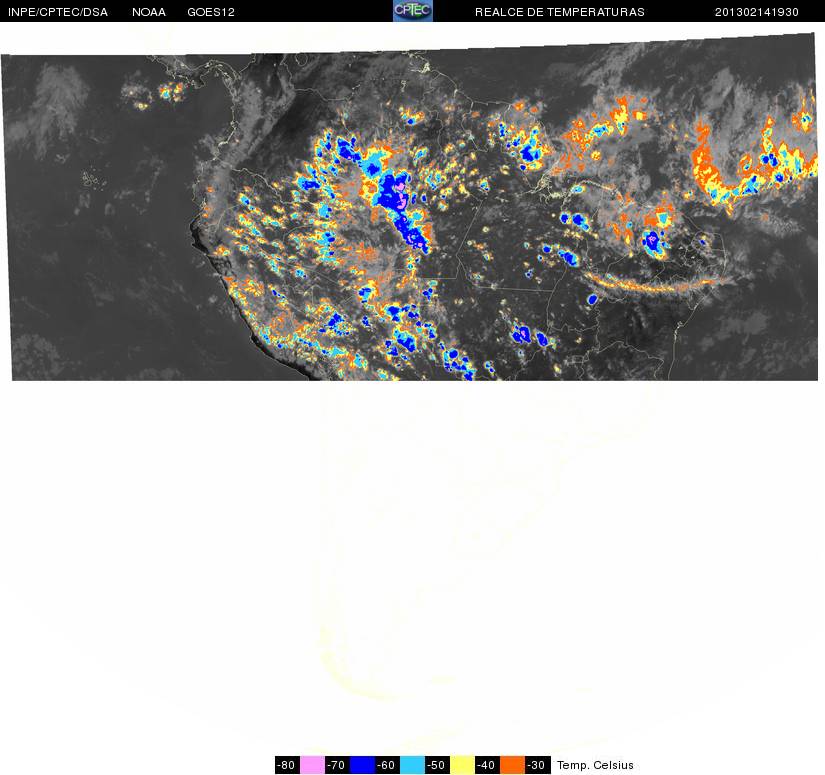Click the -40 legend value
The width and height of the screenshot is (825, 775).
488,765
